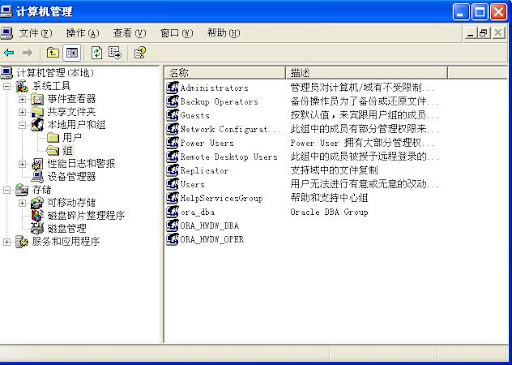512x365 pixels.
Task: Open the 帮助(H) menu
Action: pos(223,33)
